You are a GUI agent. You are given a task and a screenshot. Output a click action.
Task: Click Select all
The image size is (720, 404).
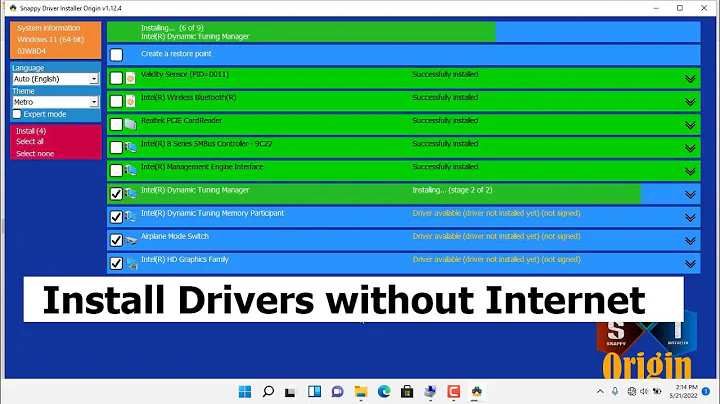30,141
